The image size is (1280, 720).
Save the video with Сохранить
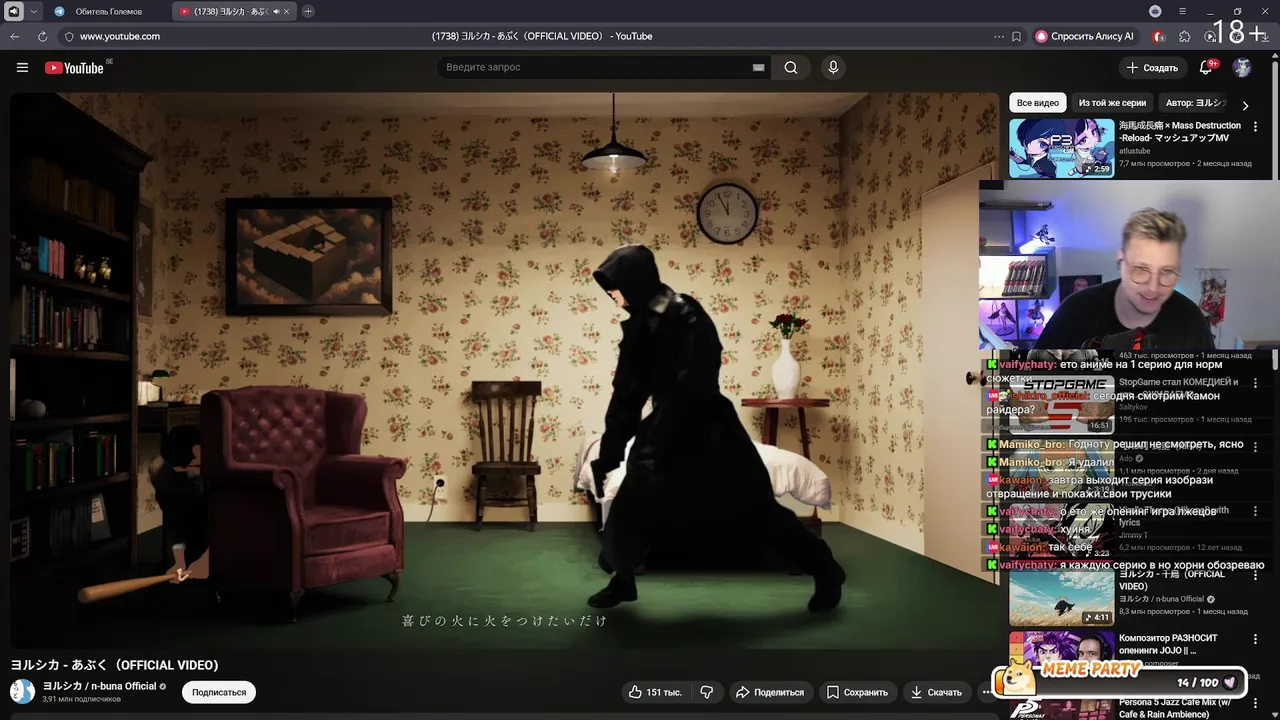pyautogui.click(x=857, y=692)
